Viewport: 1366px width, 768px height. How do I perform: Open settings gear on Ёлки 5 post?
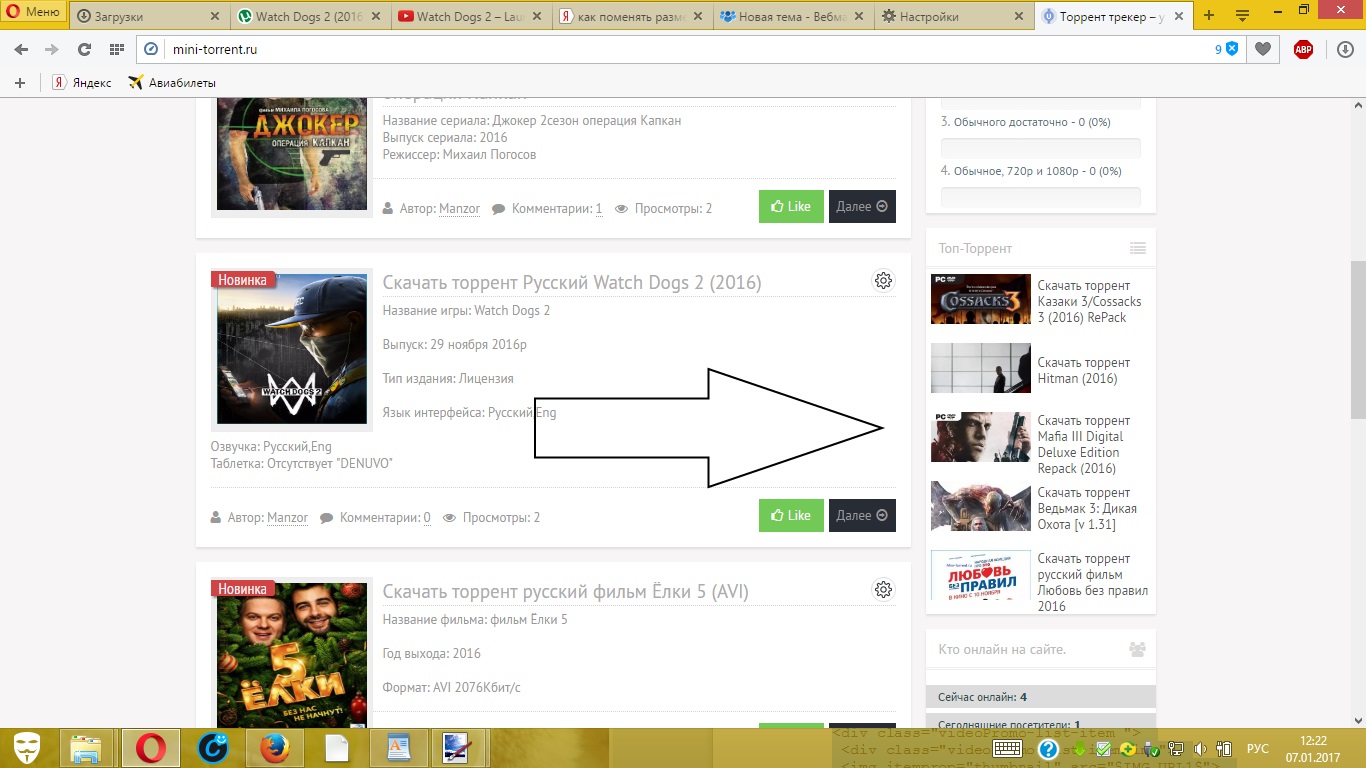[x=883, y=590]
